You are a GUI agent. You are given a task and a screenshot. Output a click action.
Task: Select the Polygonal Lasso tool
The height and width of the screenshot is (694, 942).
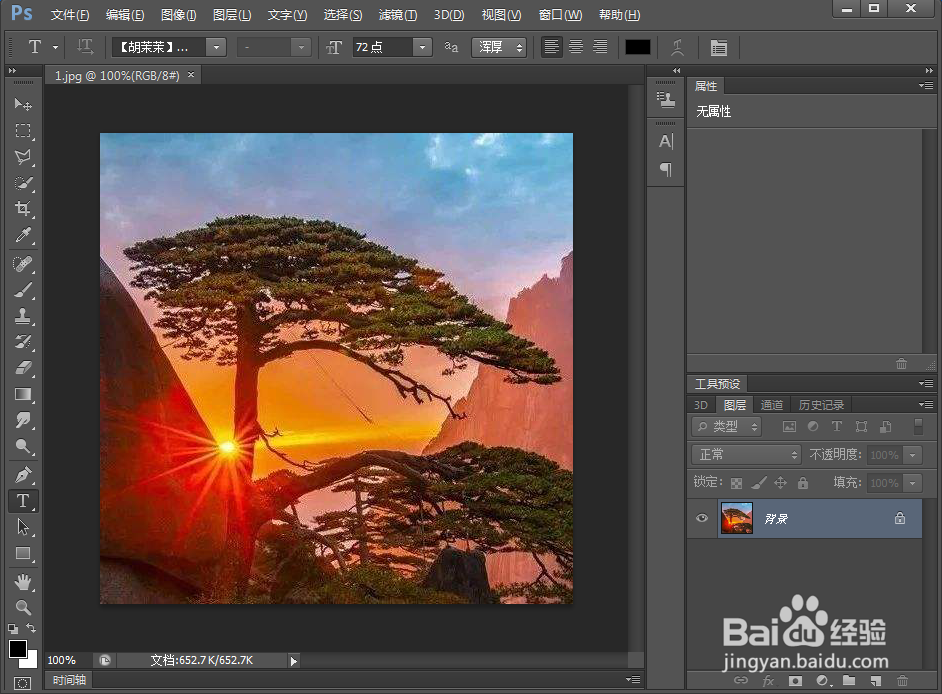point(23,157)
